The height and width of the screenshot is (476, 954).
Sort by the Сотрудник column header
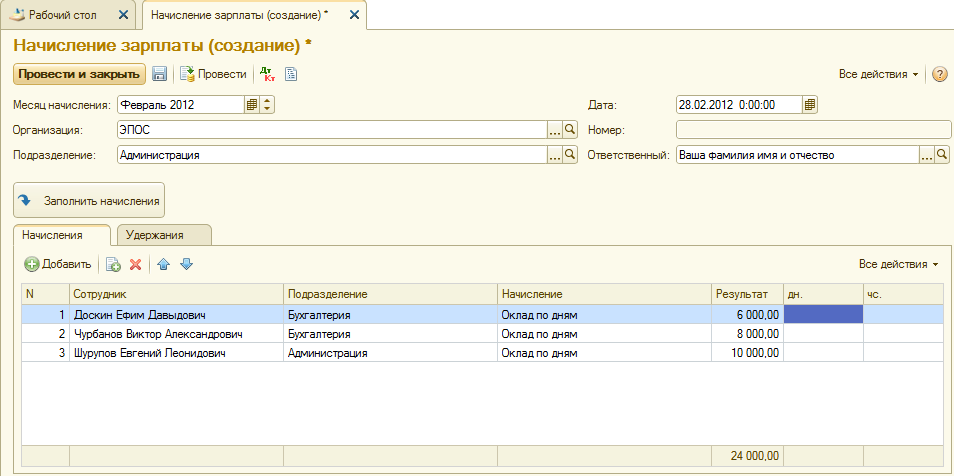(x=176, y=294)
